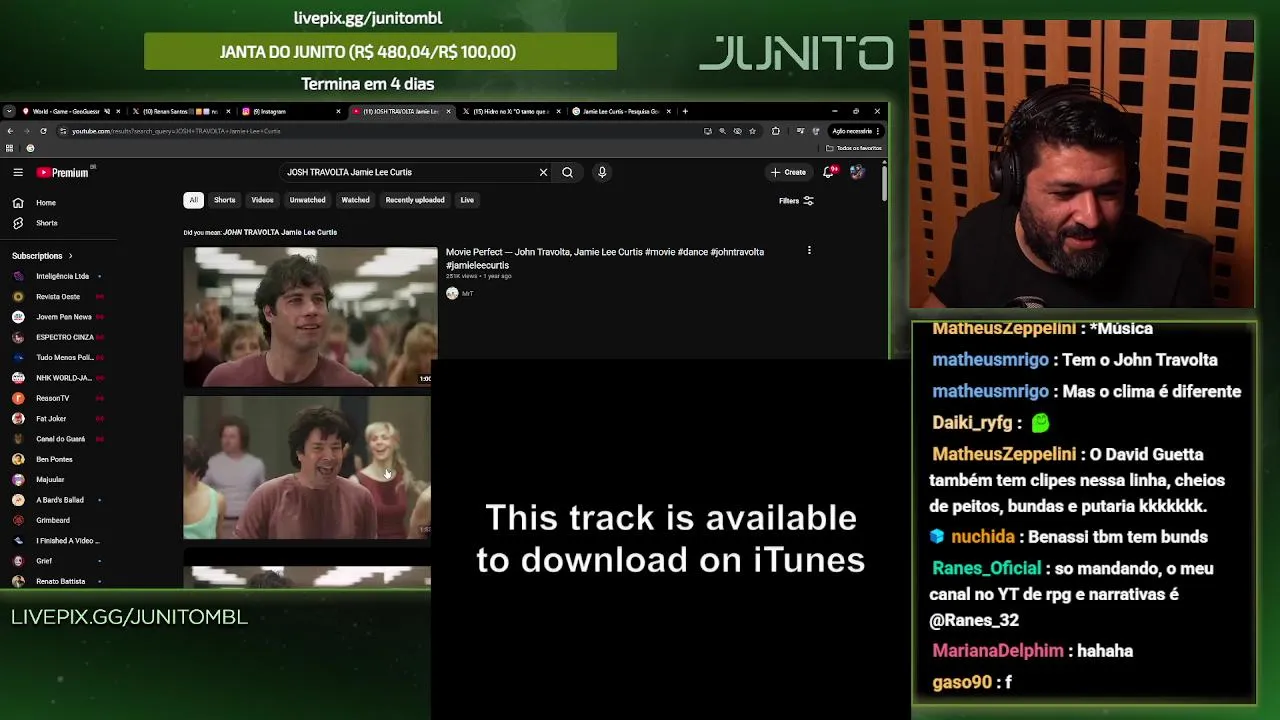Open ReasonTV channel avatar
Image resolution: width=1280 pixels, height=720 pixels.
click(x=18, y=398)
